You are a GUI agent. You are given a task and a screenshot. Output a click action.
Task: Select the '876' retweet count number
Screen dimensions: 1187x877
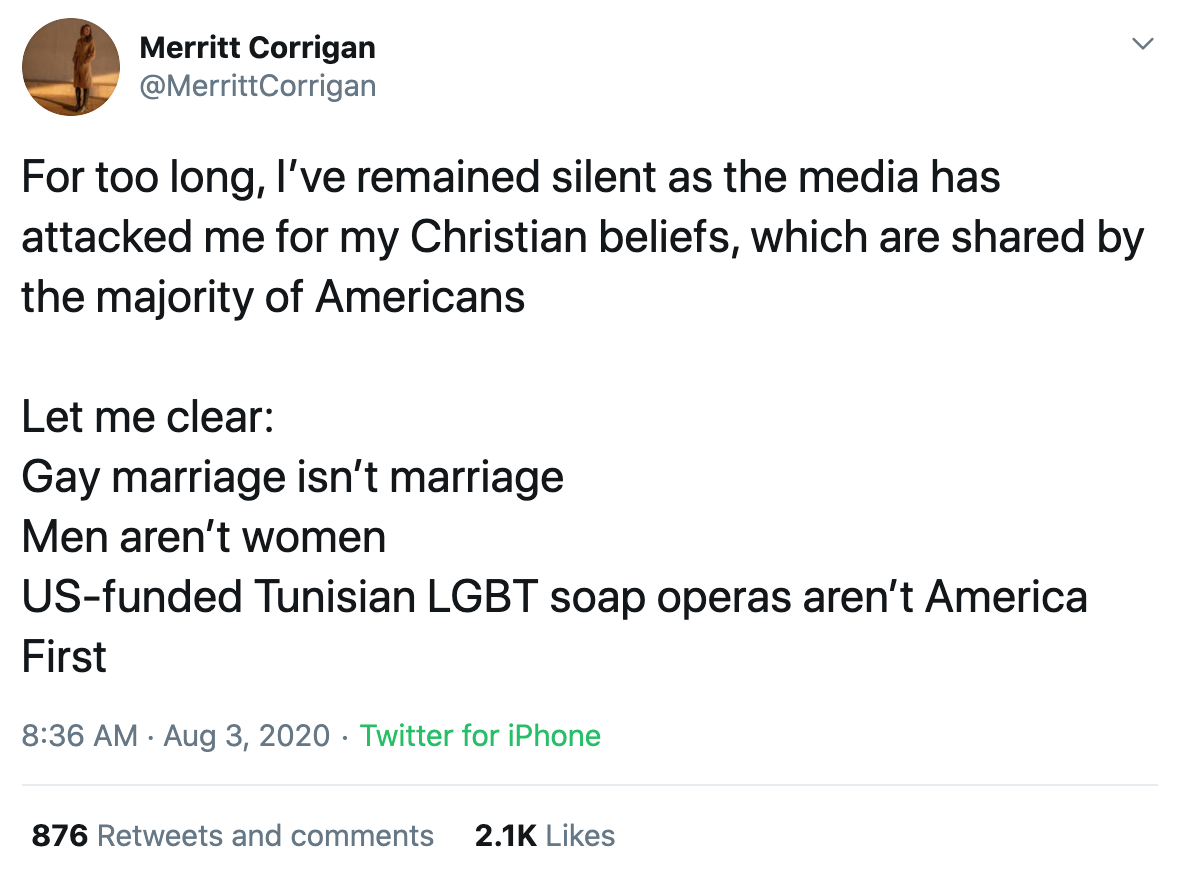click(60, 835)
